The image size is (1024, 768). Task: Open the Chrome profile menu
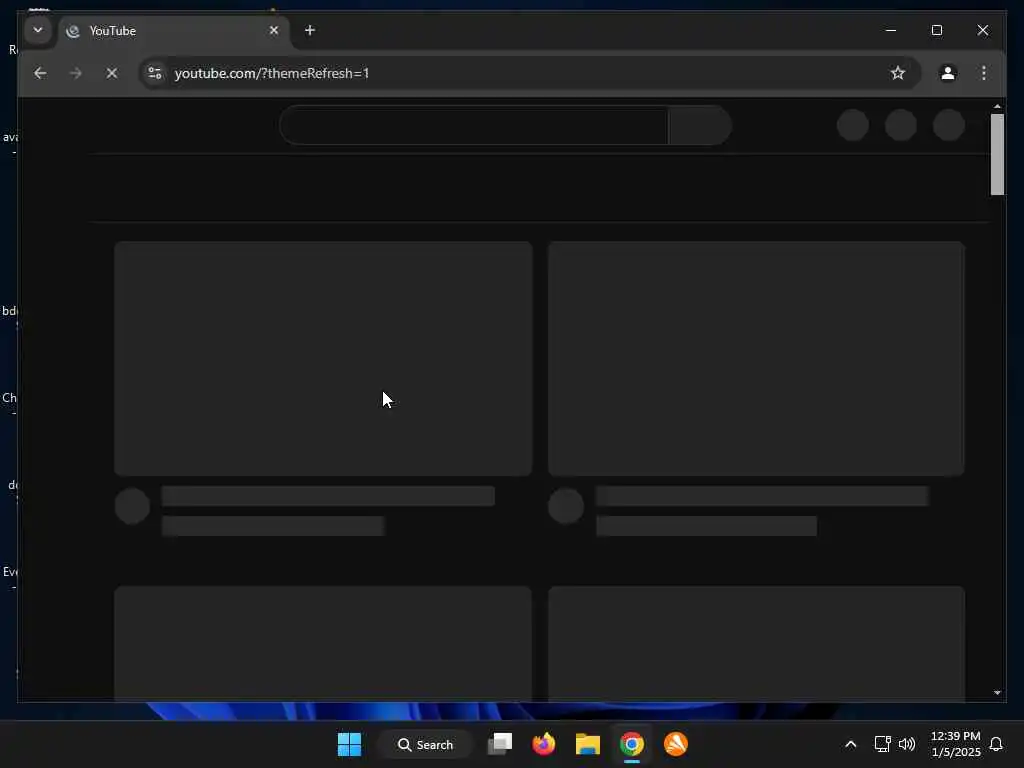click(948, 73)
